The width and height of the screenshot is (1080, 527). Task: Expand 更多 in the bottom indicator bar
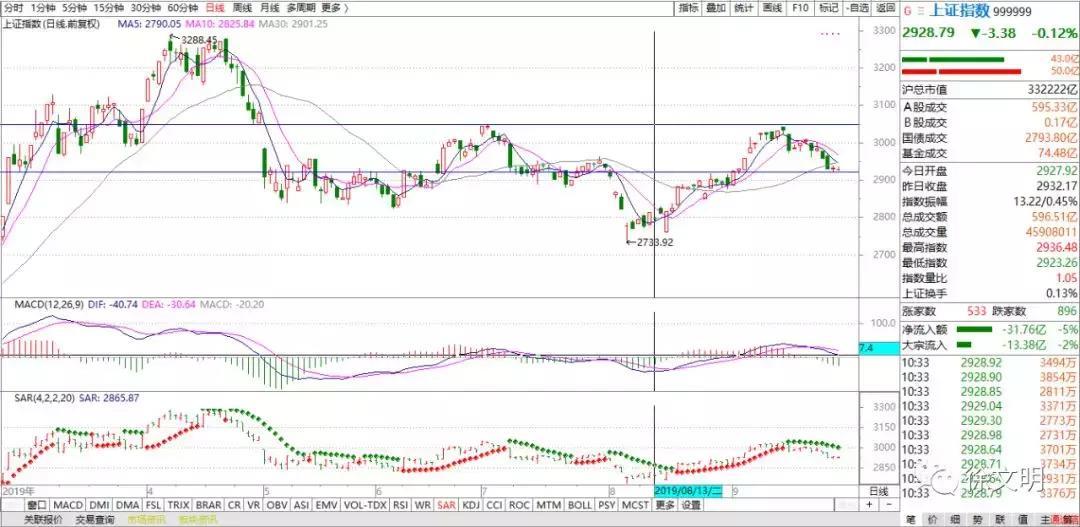click(x=665, y=505)
